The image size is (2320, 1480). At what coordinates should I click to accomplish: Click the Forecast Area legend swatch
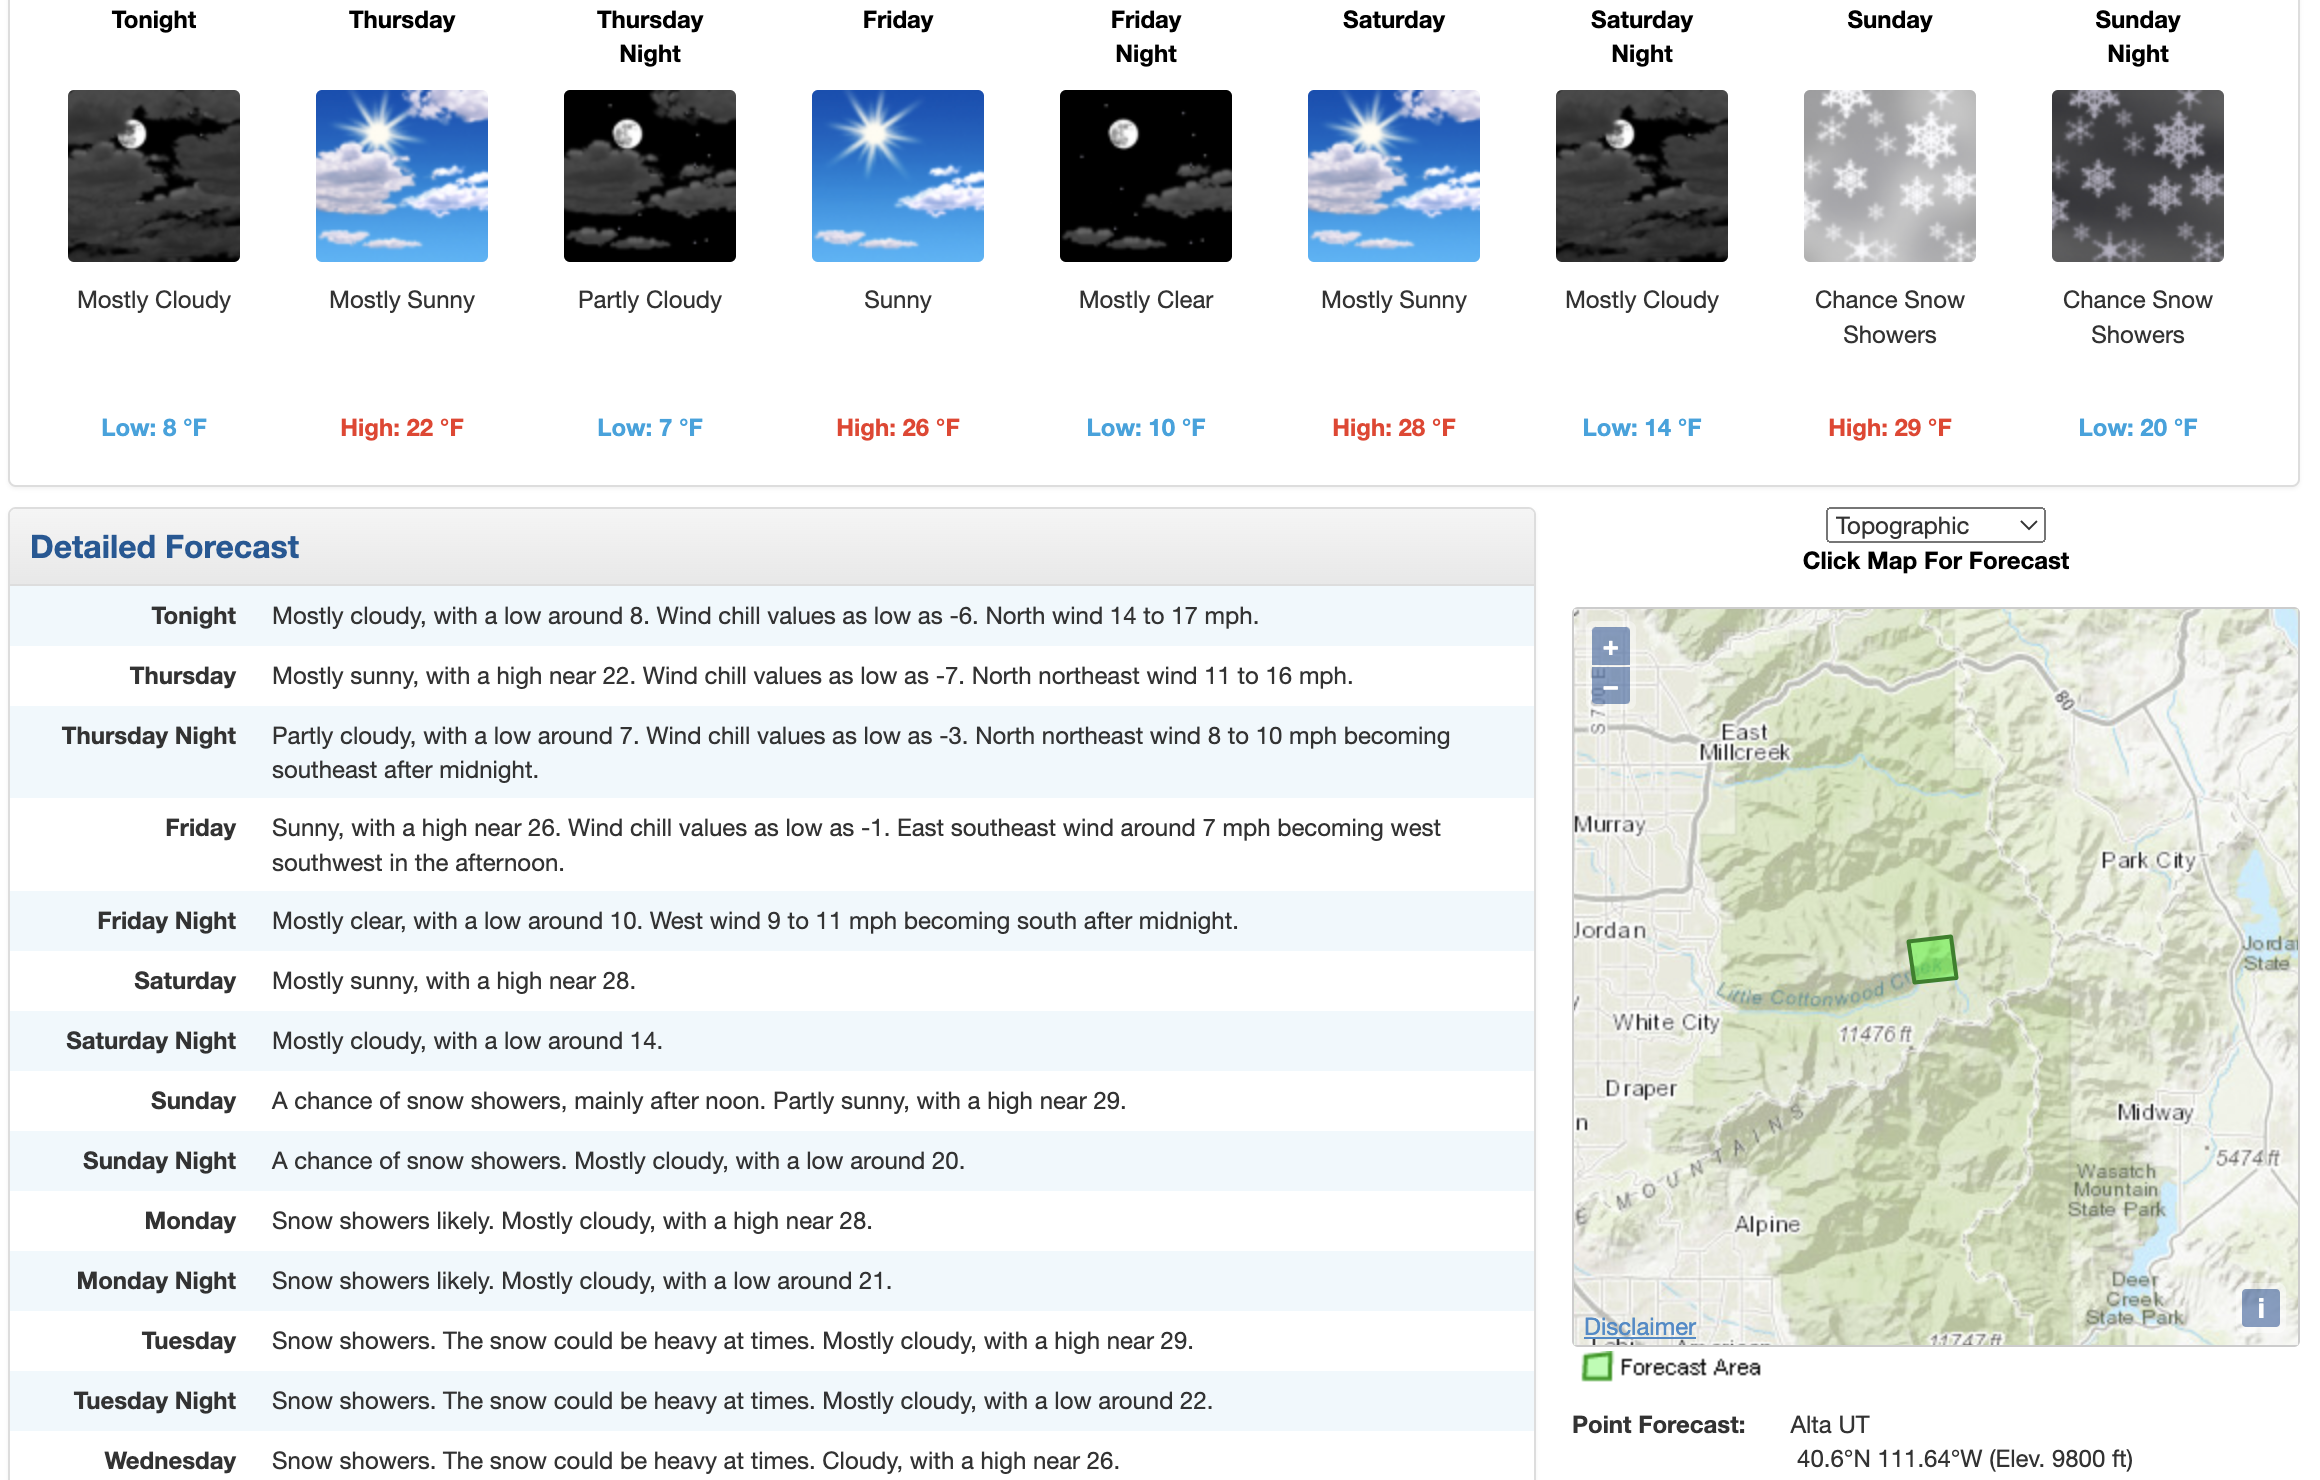click(x=1597, y=1366)
